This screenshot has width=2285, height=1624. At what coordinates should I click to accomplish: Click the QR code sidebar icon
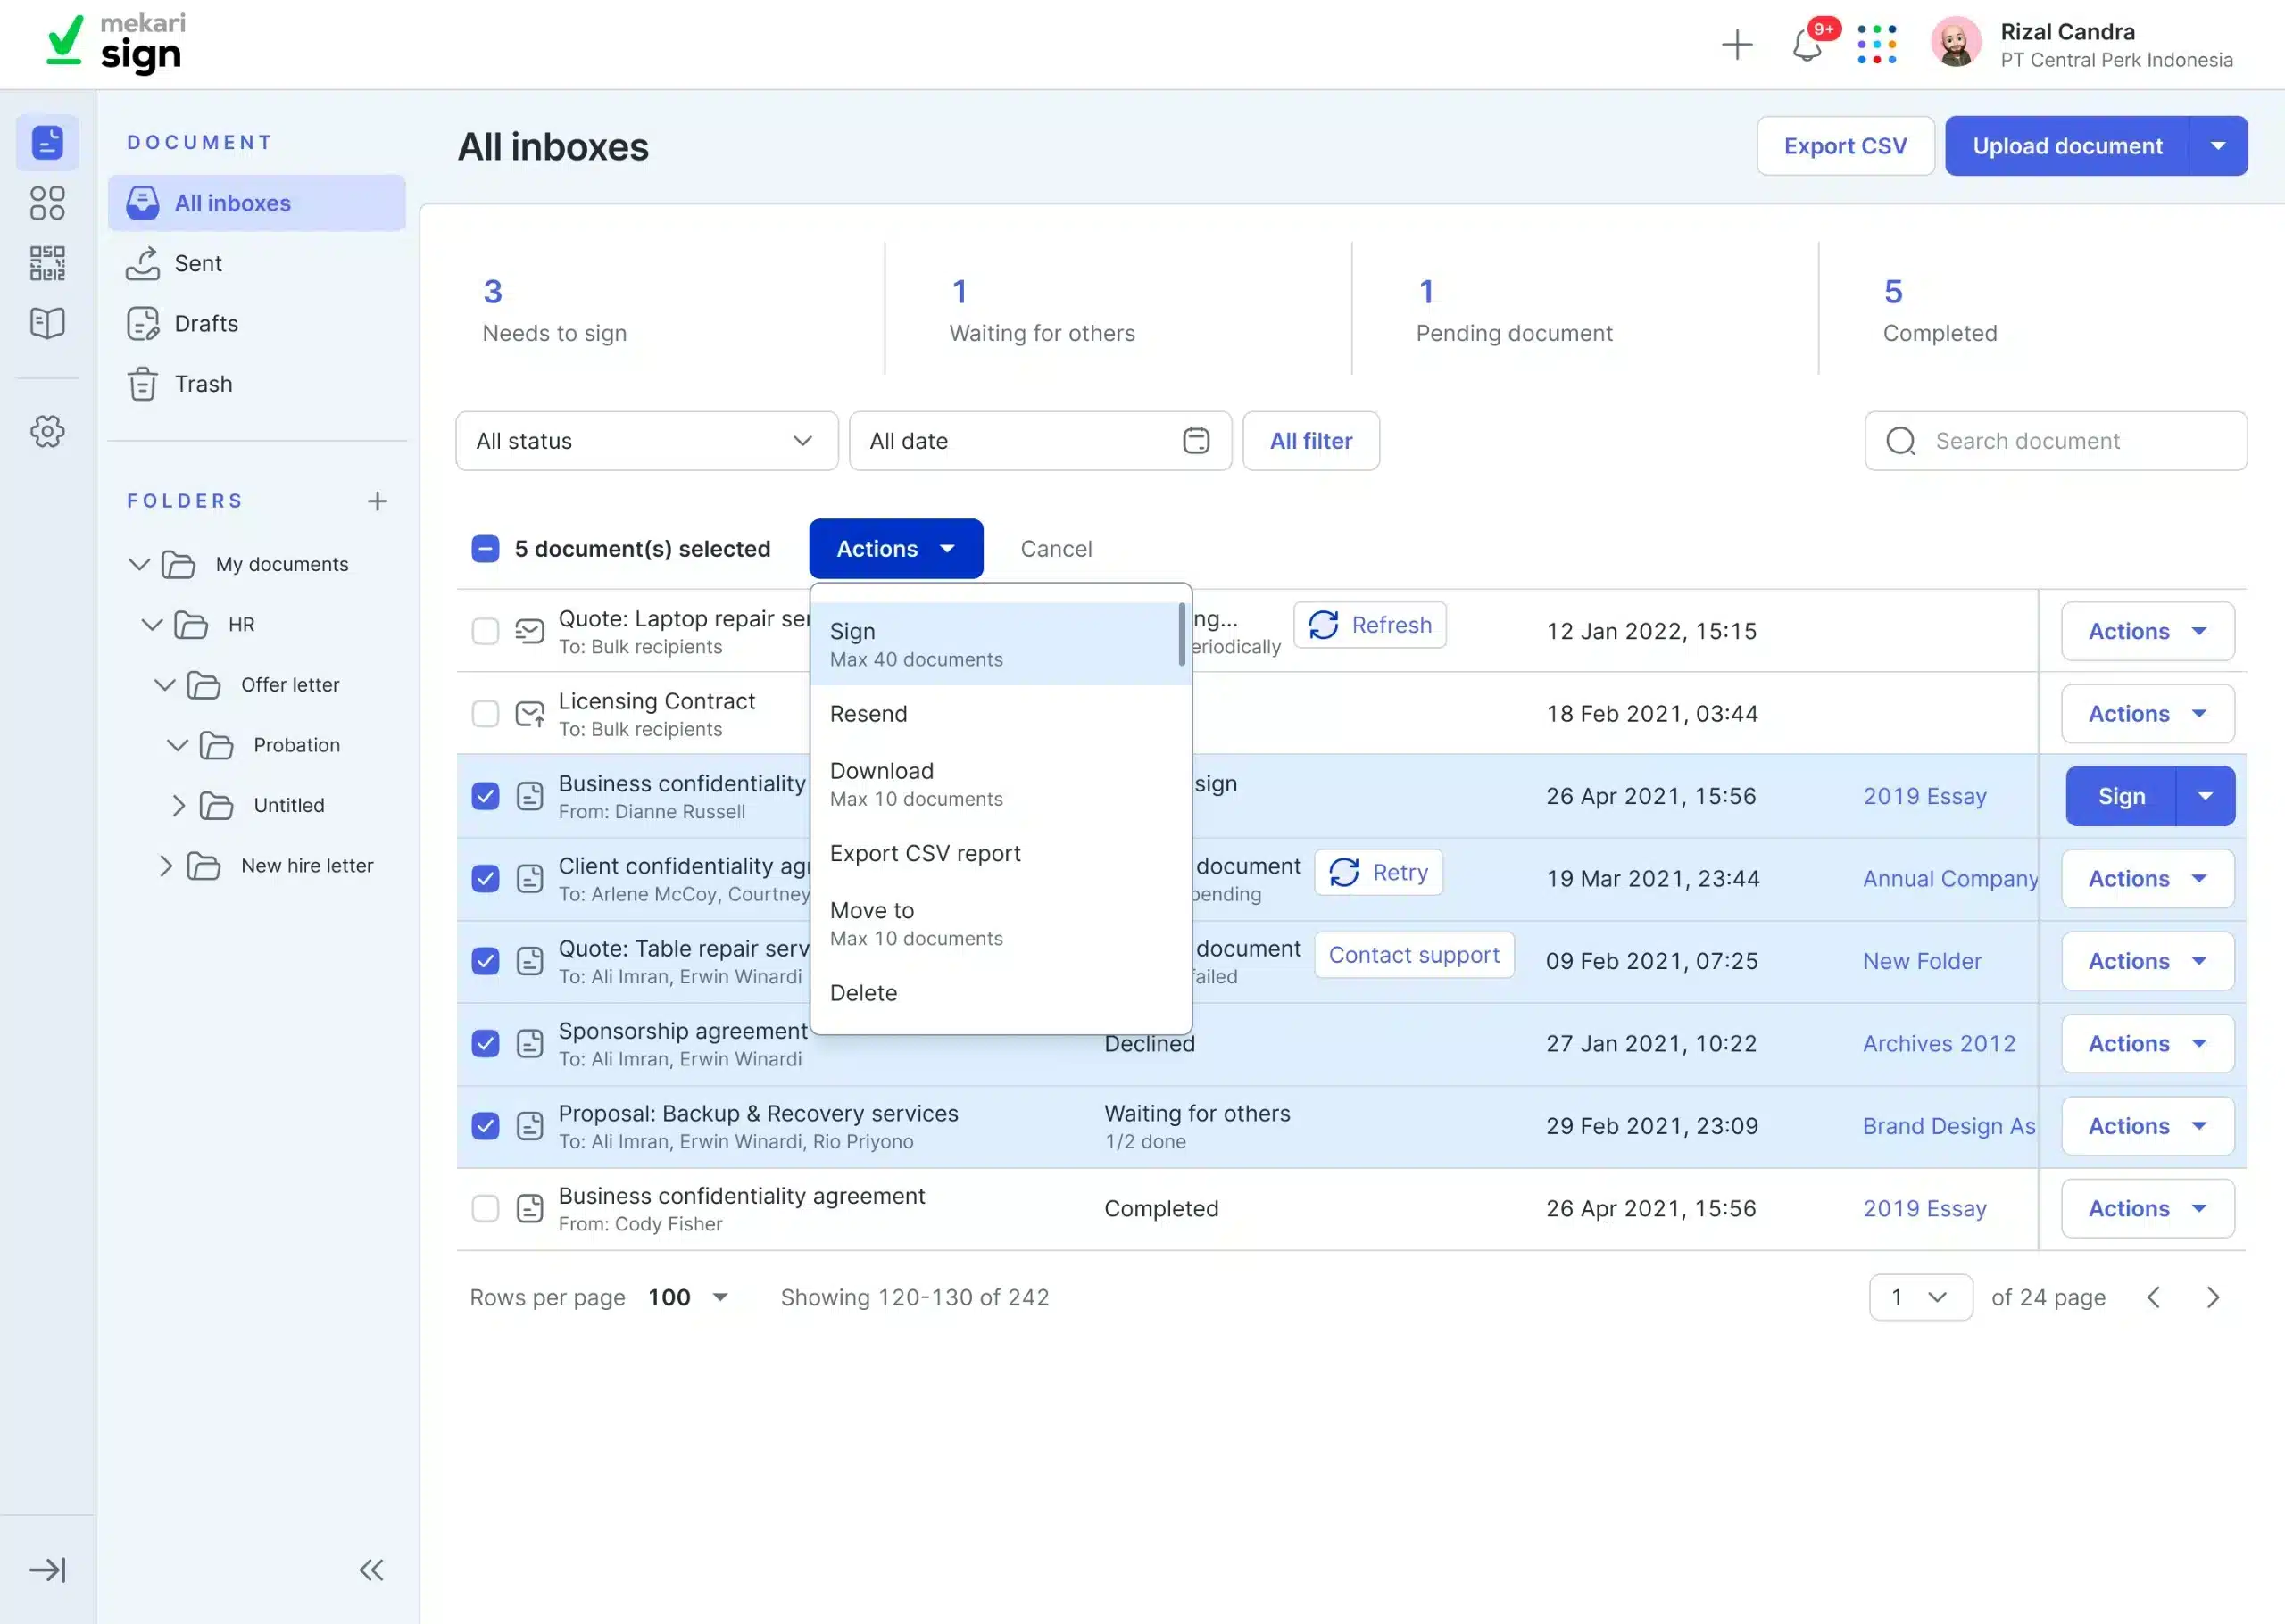(47, 263)
